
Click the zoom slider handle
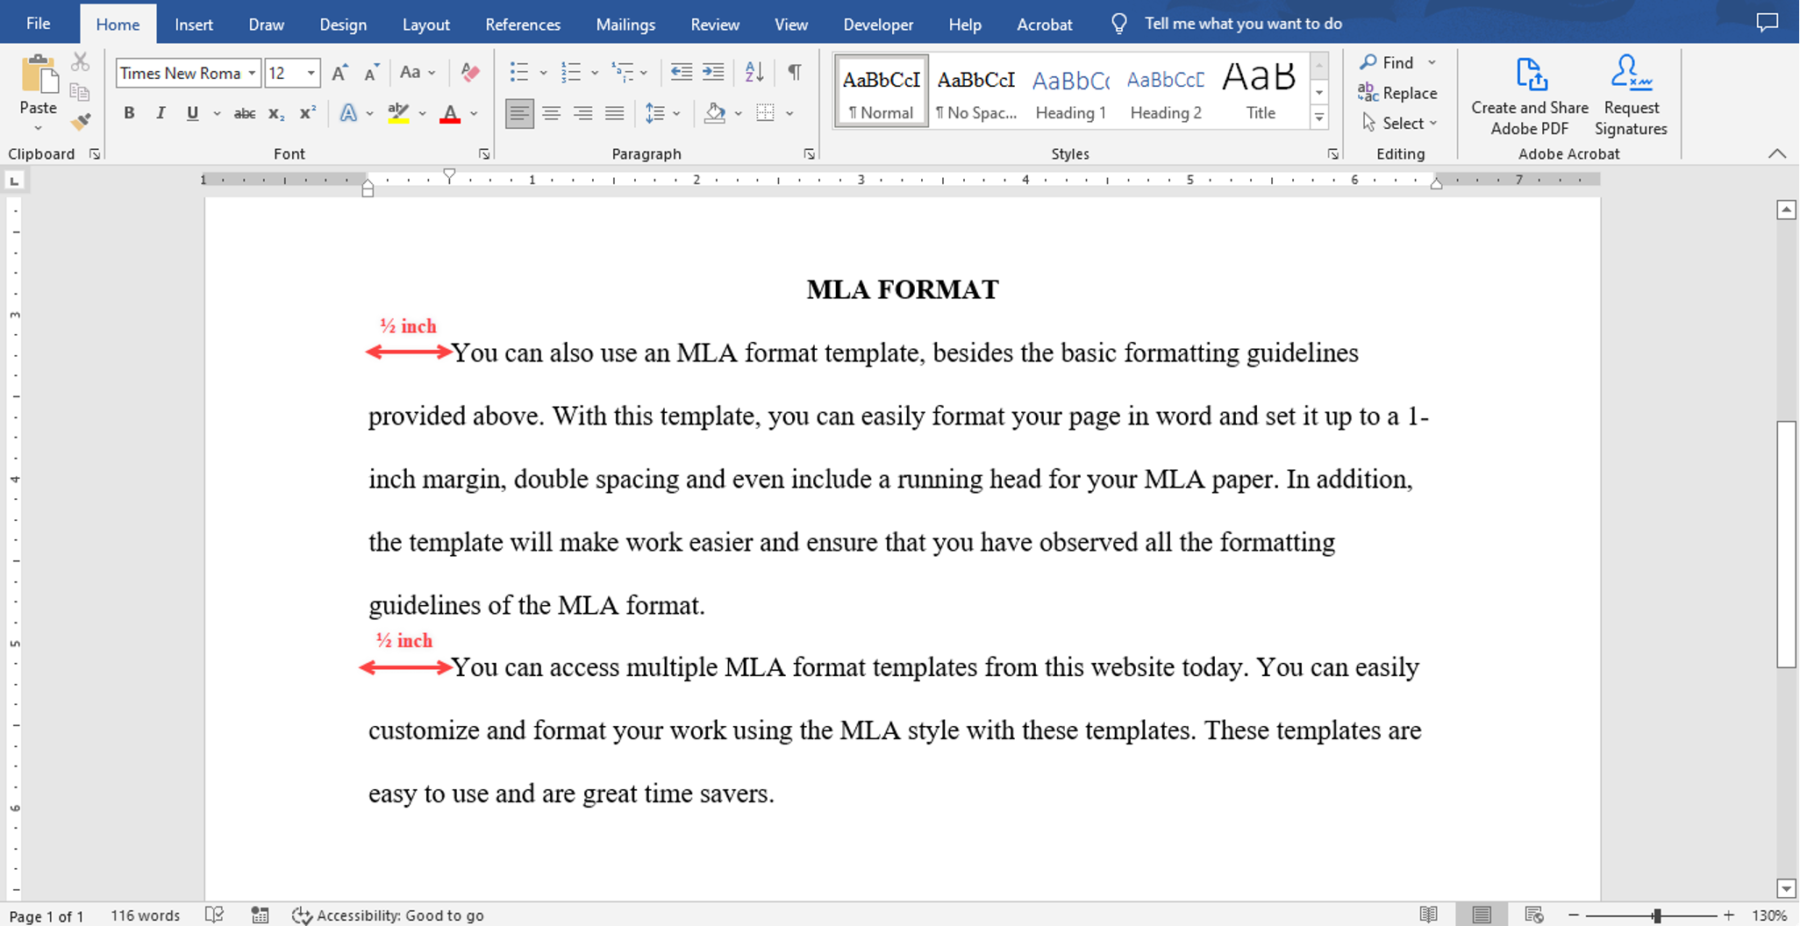point(1657,915)
